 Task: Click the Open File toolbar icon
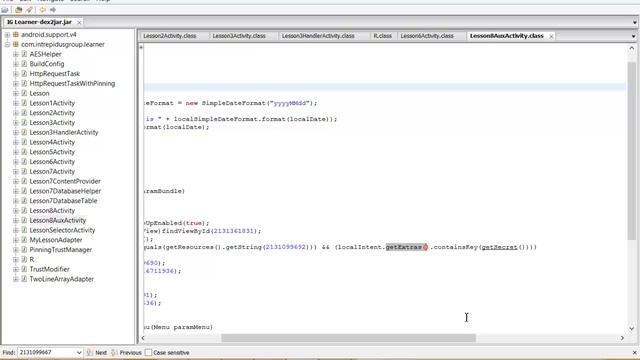(5, 10)
